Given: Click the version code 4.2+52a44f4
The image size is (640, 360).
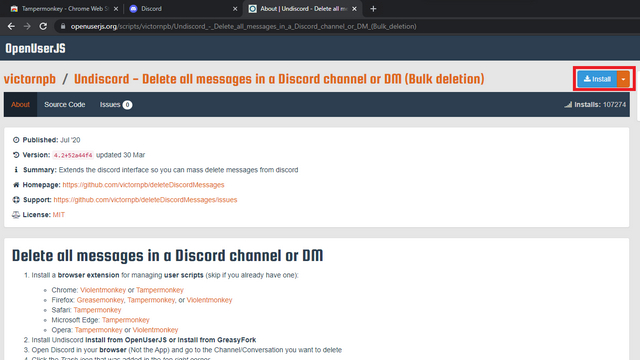Looking at the screenshot, I should click(x=73, y=155).
